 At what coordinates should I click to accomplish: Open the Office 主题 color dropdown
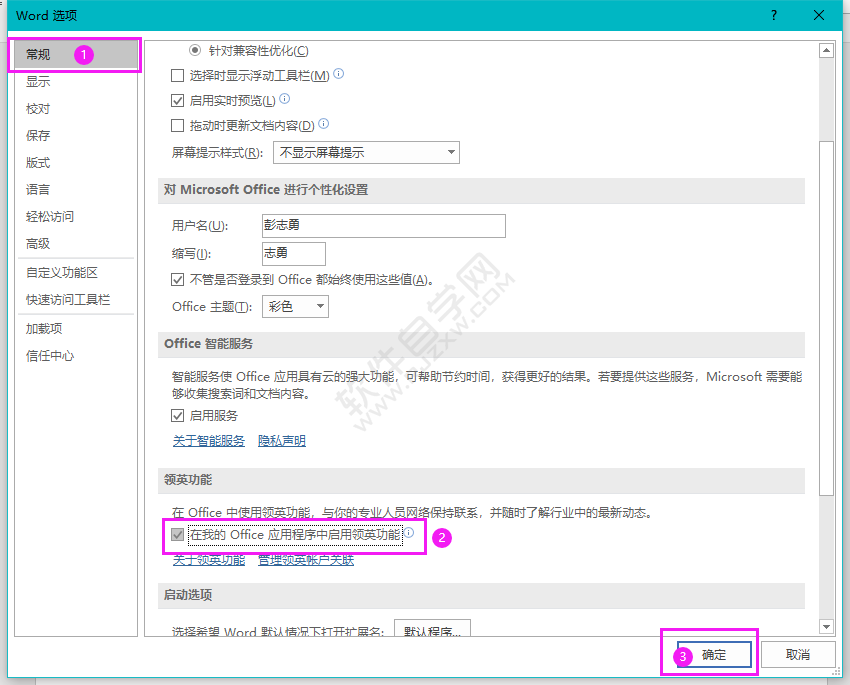[320, 306]
